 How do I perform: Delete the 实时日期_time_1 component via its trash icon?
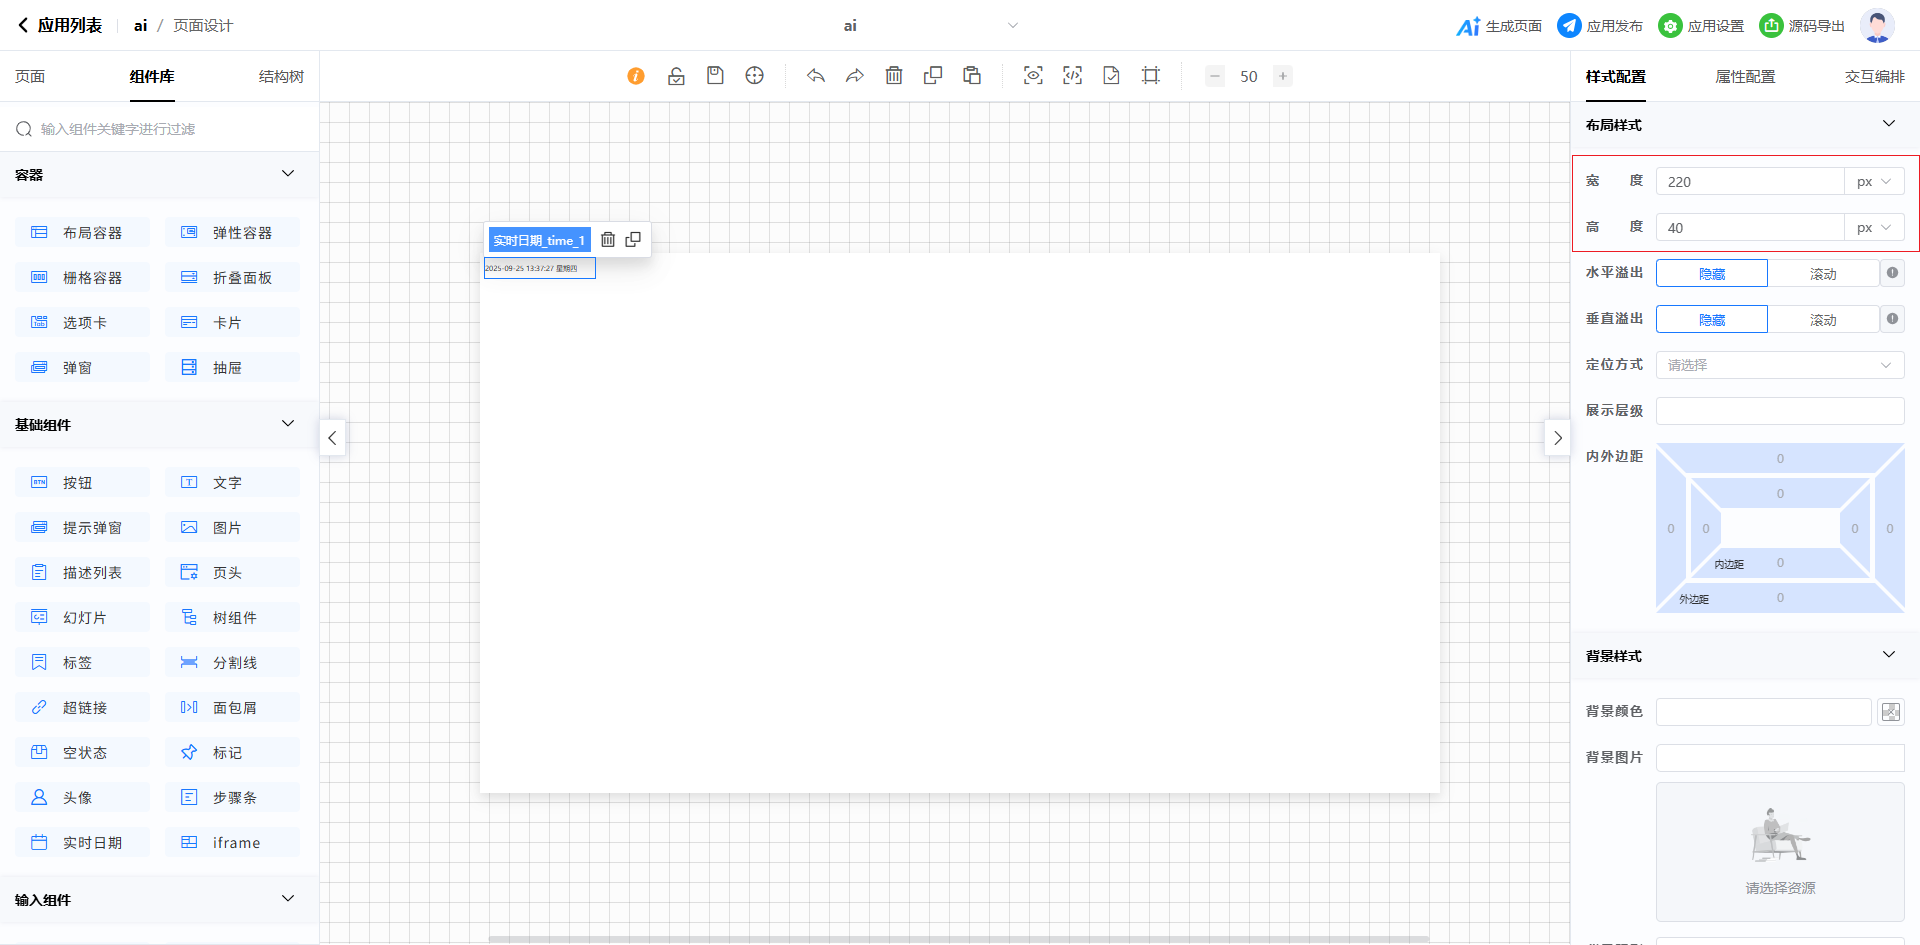(608, 240)
